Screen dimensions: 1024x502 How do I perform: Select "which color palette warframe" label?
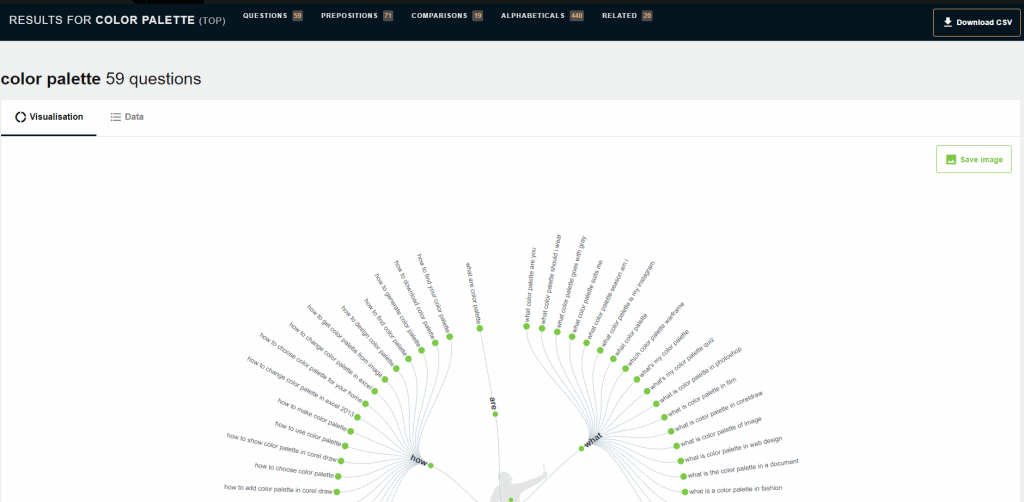pyautogui.click(x=656, y=334)
